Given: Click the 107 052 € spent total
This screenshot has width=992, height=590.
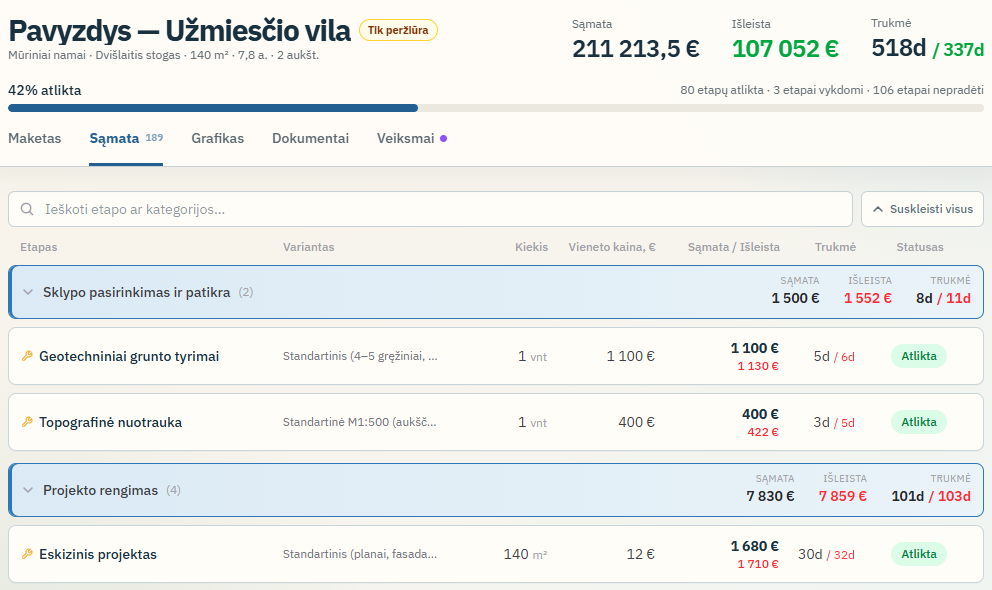Looking at the screenshot, I should point(785,49).
